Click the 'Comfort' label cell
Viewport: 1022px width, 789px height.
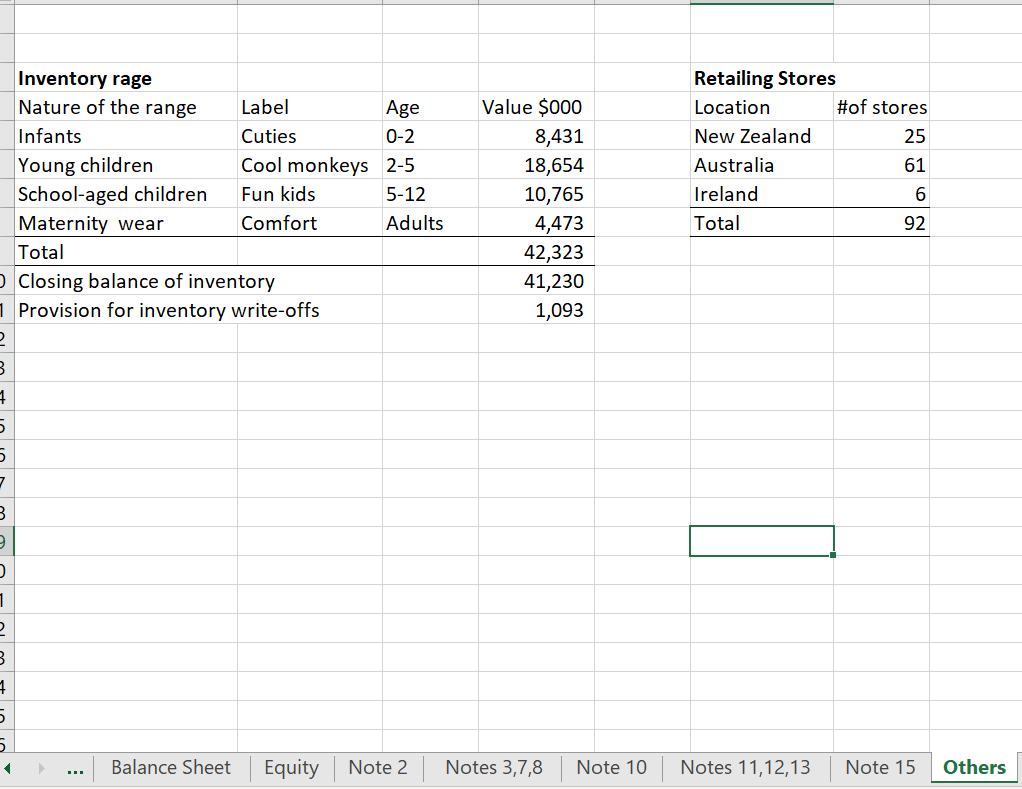pyautogui.click(x=310, y=223)
